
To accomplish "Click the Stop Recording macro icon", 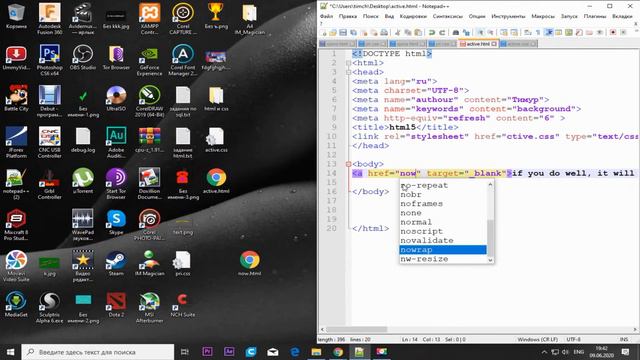I will [623, 32].
